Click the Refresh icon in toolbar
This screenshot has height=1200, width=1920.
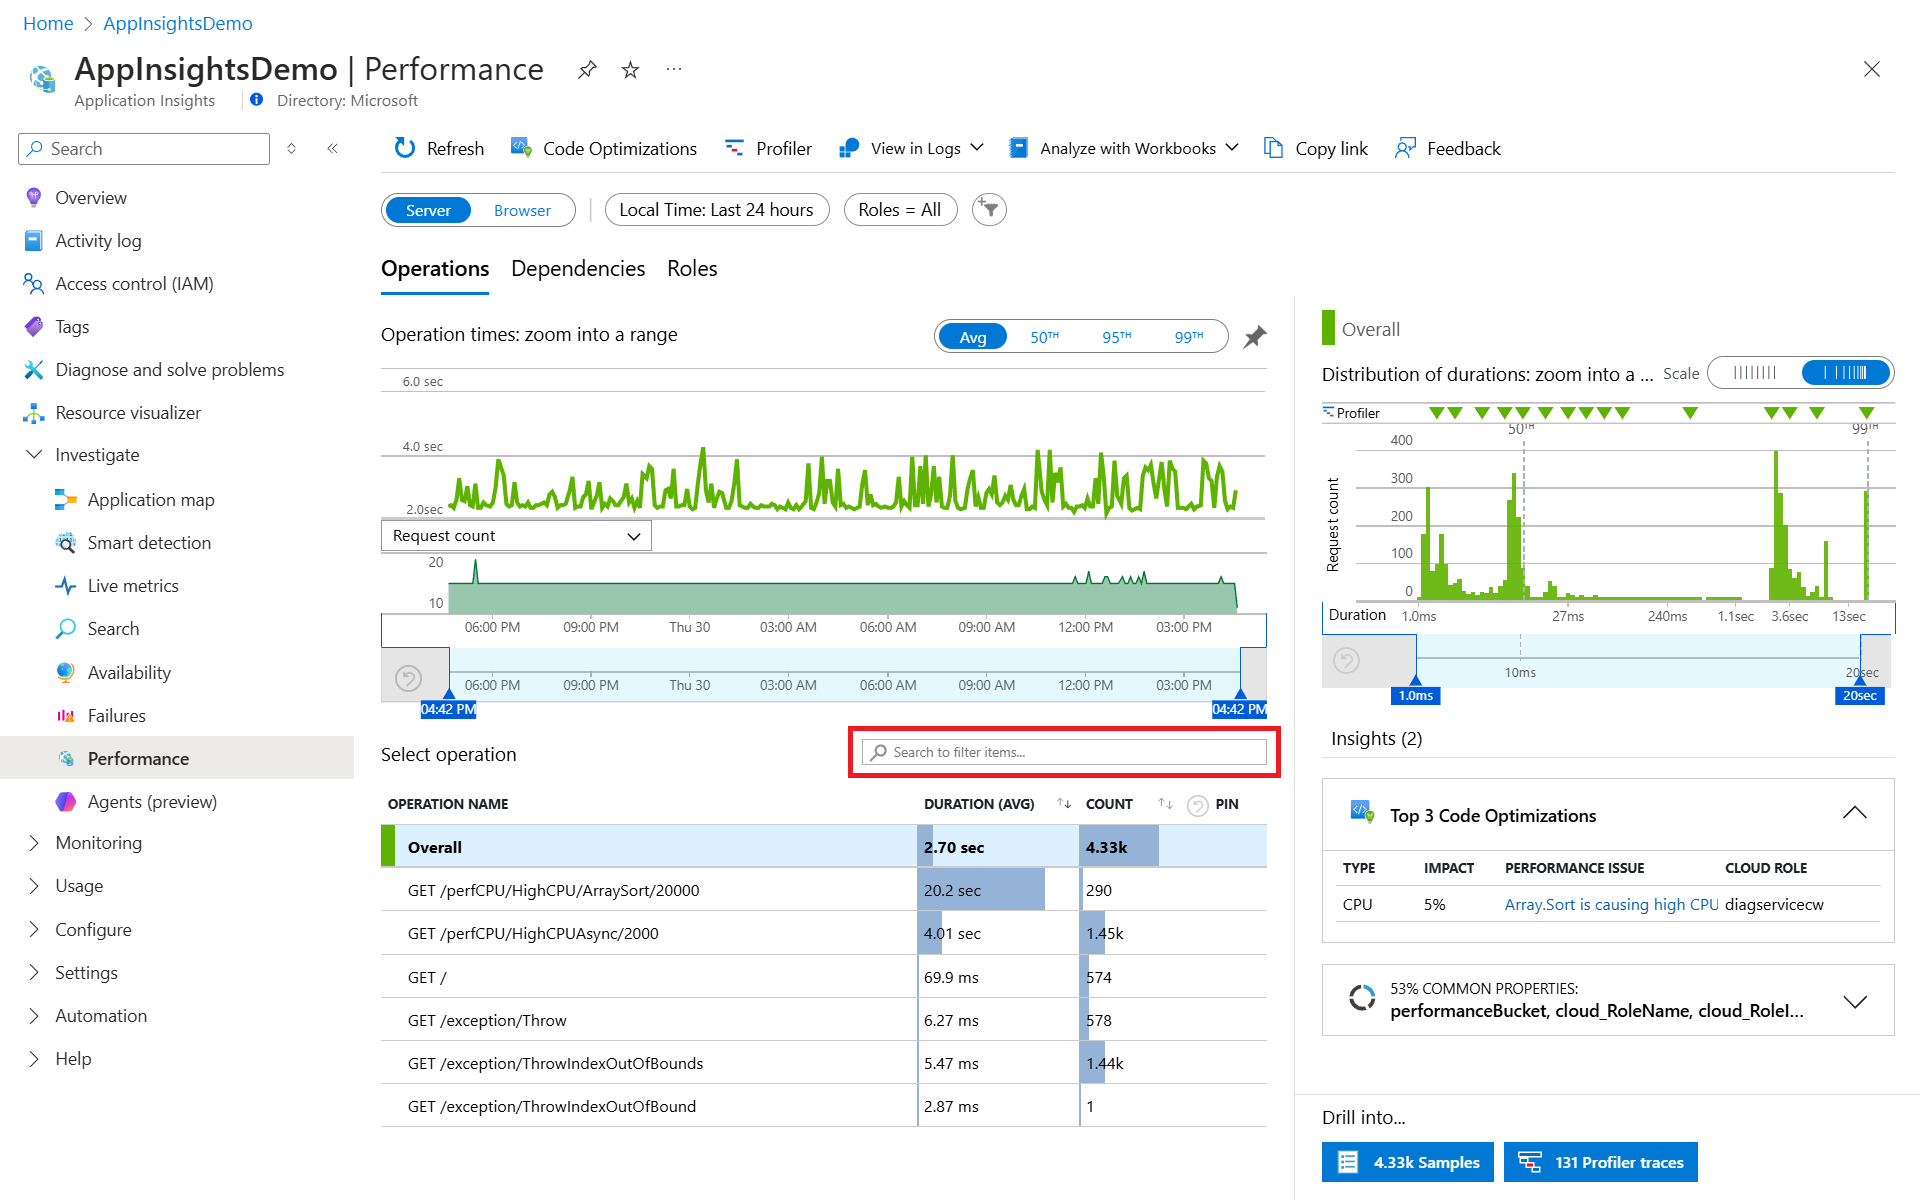pos(404,148)
